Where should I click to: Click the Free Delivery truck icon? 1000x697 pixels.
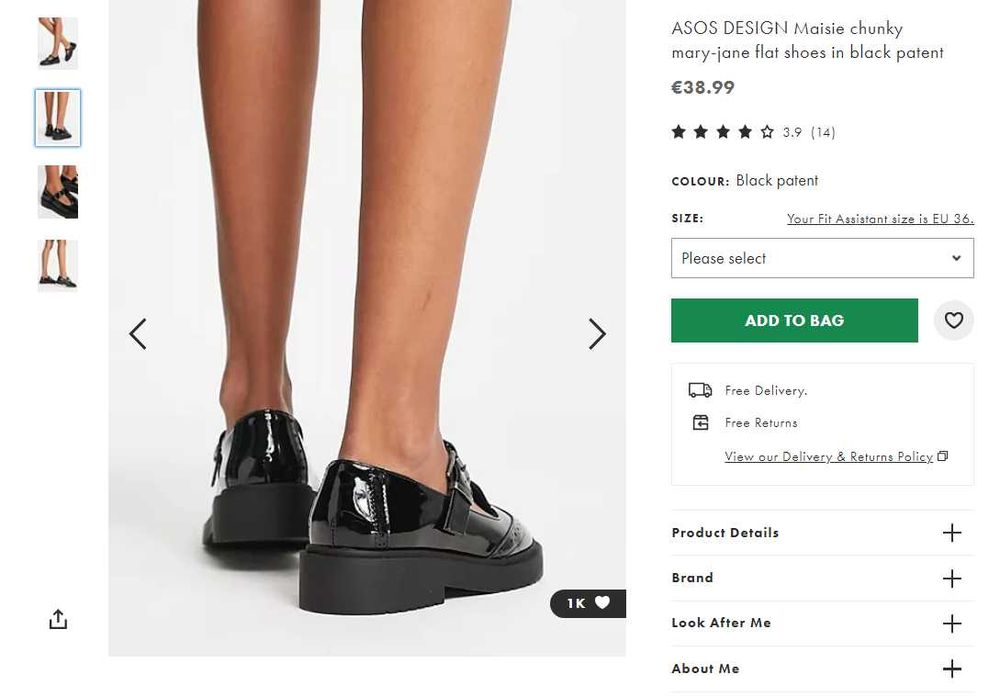point(700,390)
